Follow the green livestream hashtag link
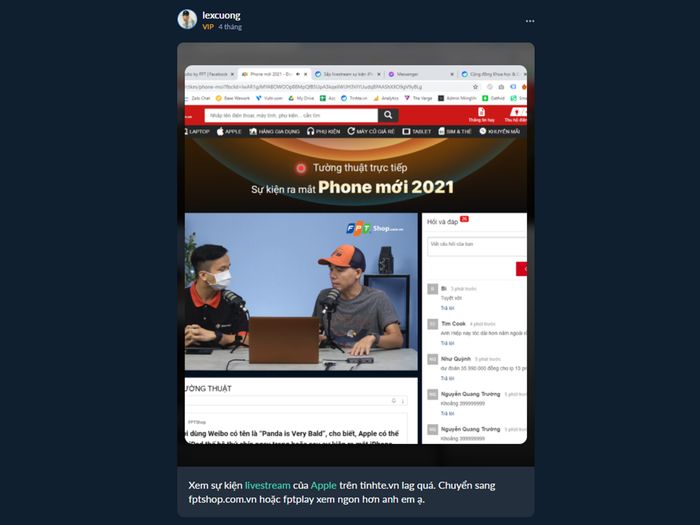The width and height of the screenshot is (700, 525). (267, 485)
